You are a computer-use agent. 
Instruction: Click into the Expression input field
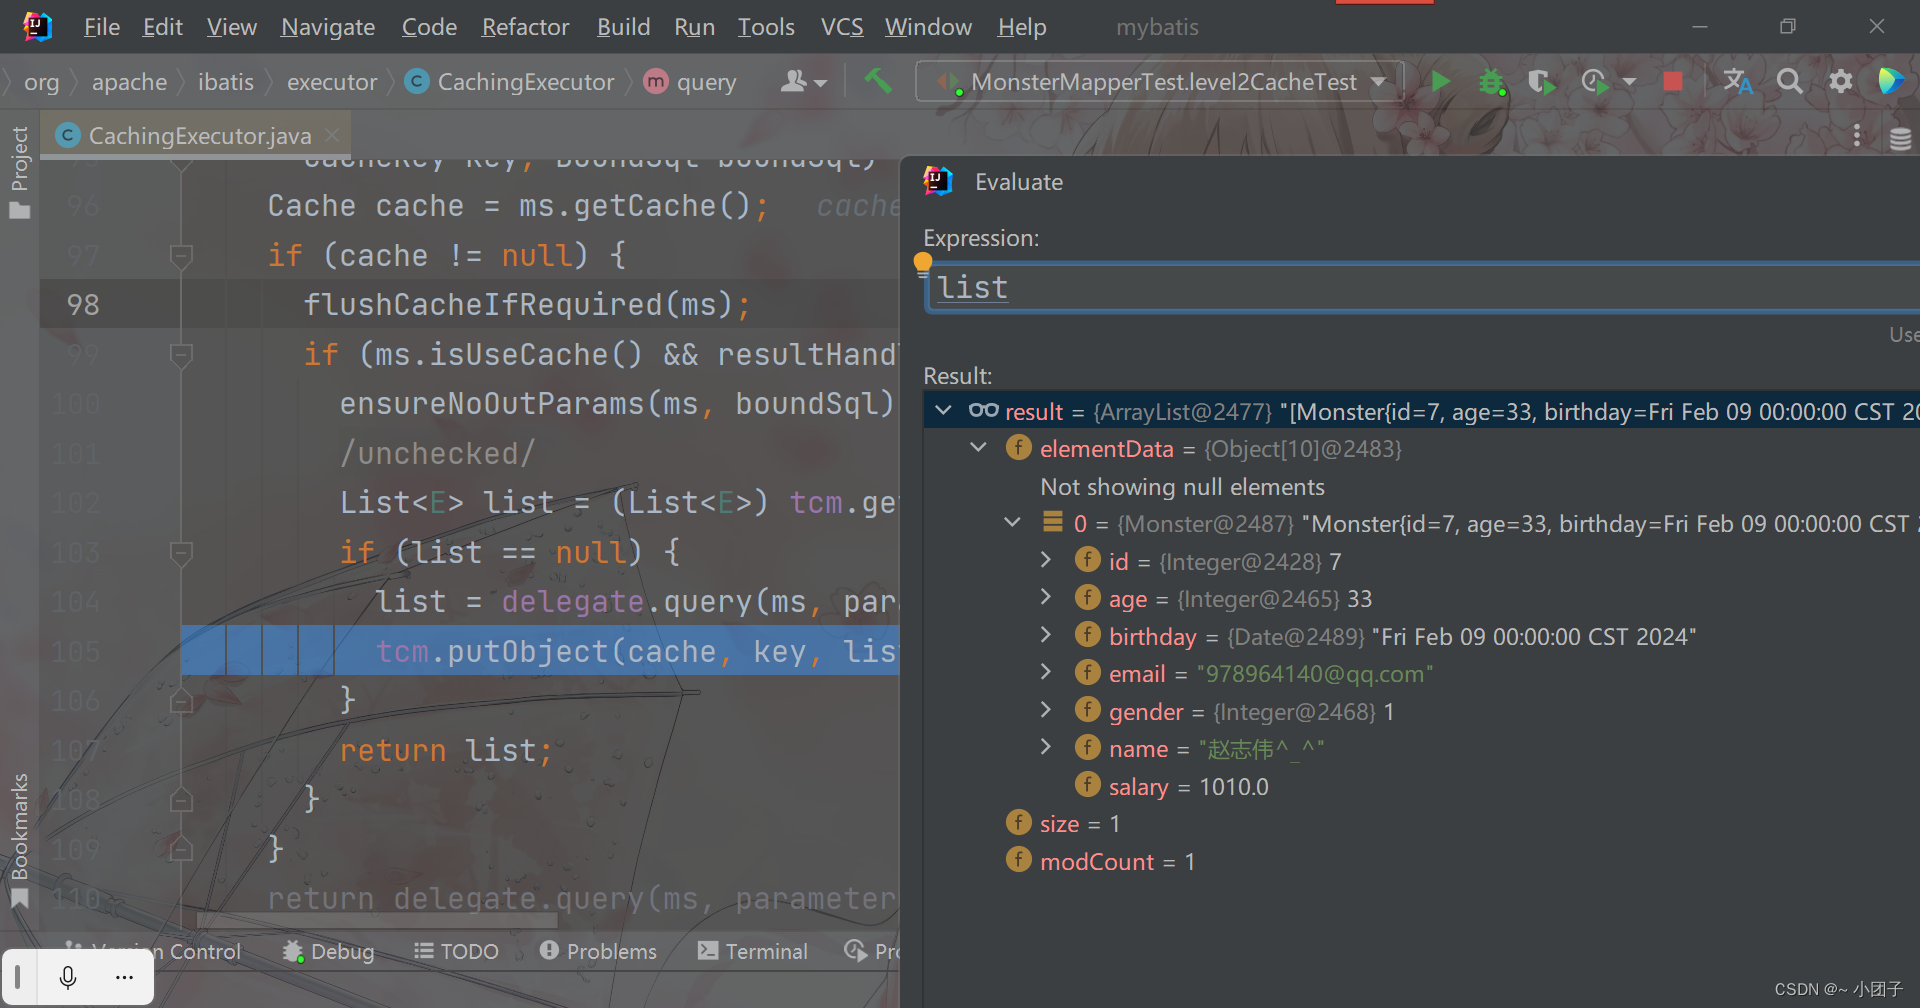(x=1423, y=288)
